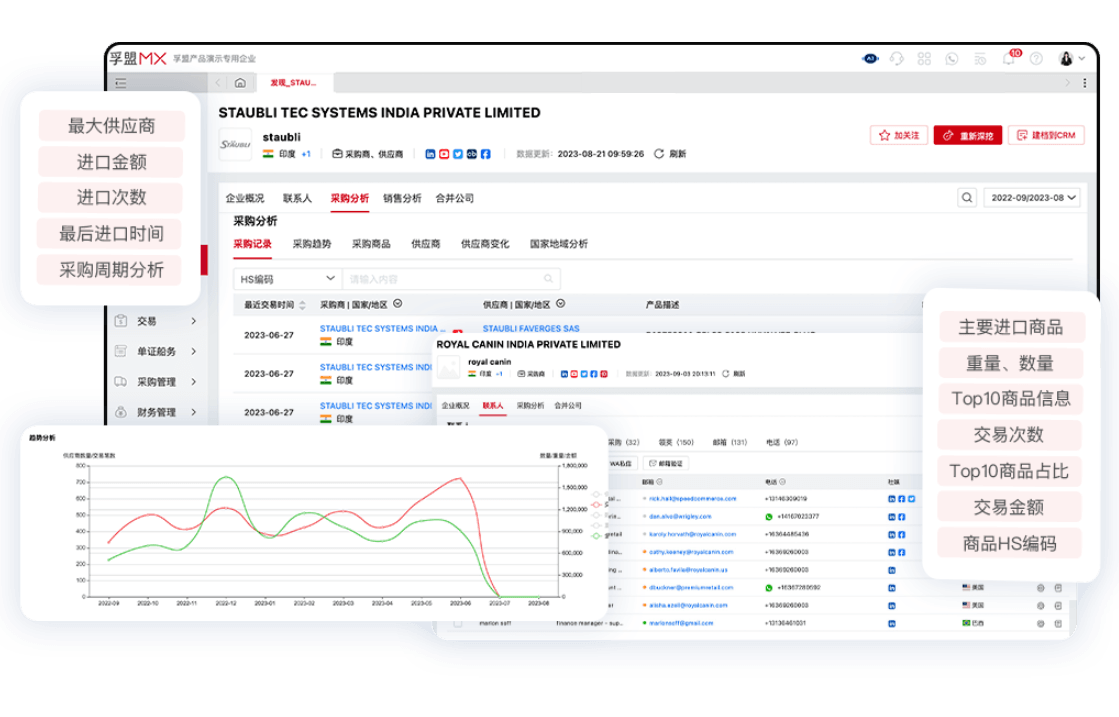Toggle the red series in chart legend
Viewport: 1119px width, 717px height.
point(597,504)
